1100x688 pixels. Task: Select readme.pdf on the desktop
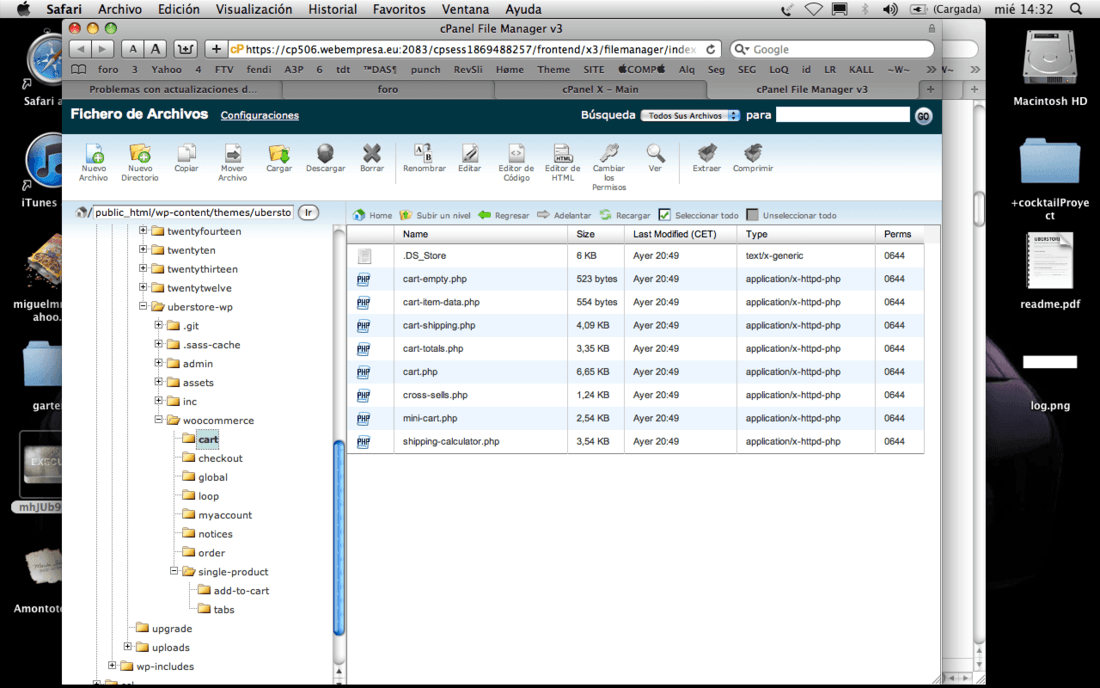pyautogui.click(x=1049, y=271)
